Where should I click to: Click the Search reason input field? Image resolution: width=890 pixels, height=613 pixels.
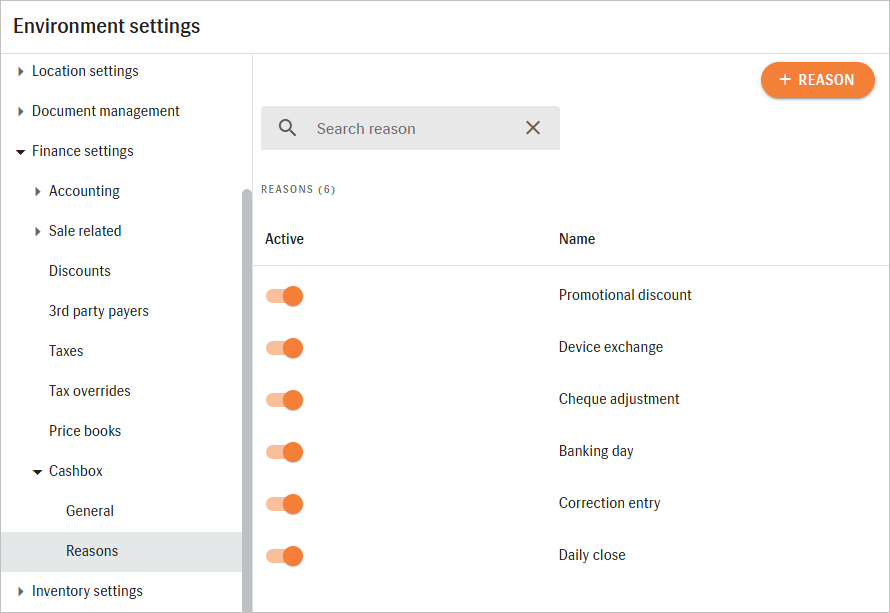(410, 128)
